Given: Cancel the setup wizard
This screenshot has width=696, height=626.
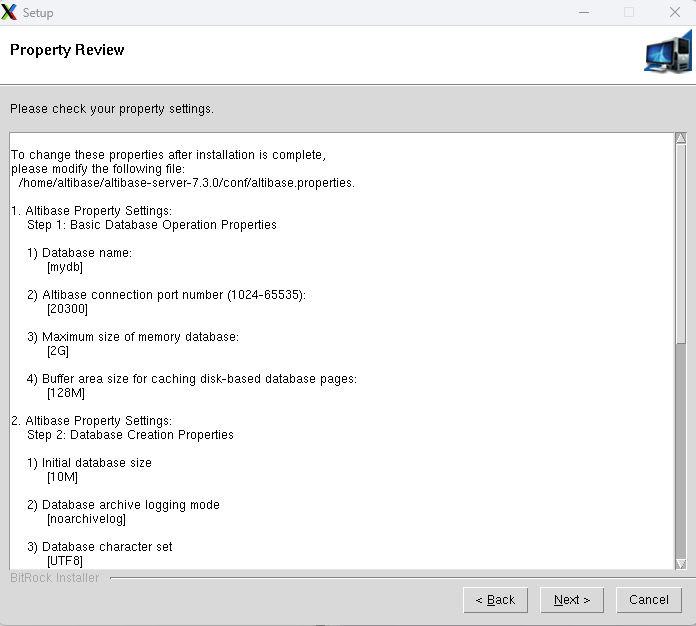Looking at the screenshot, I should tap(649, 600).
